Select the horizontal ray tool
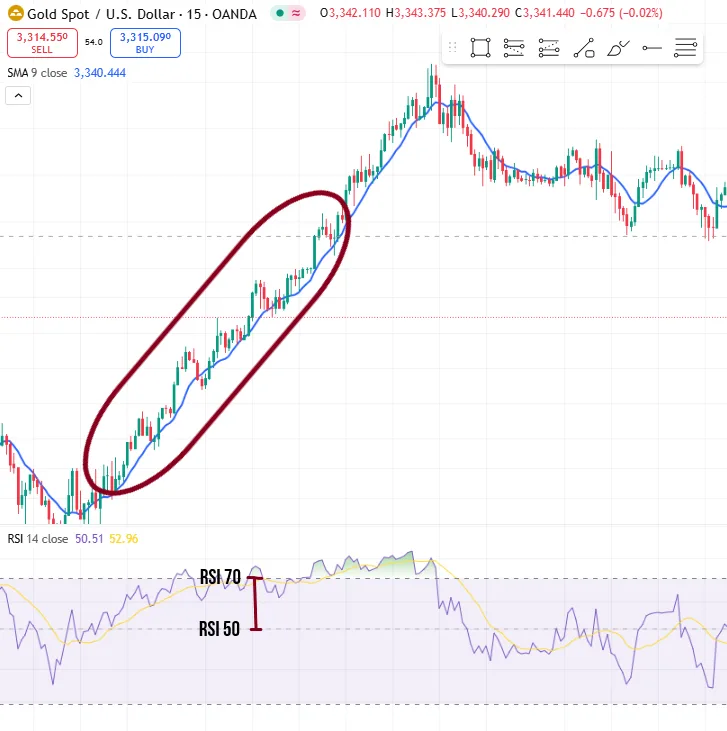The height and width of the screenshot is (731, 727). pos(652,47)
